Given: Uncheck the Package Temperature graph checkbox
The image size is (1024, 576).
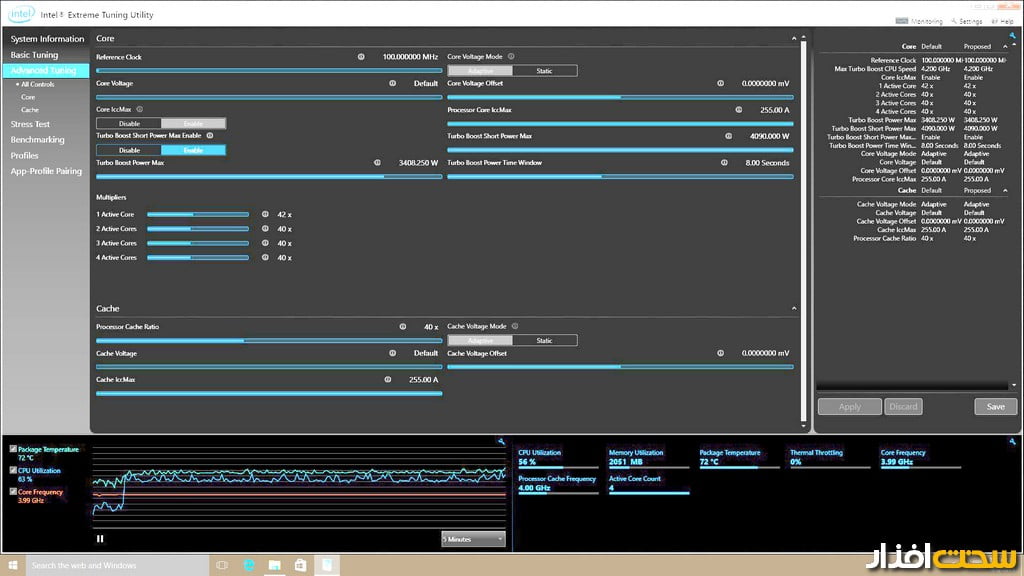Looking at the screenshot, I should tap(12, 450).
